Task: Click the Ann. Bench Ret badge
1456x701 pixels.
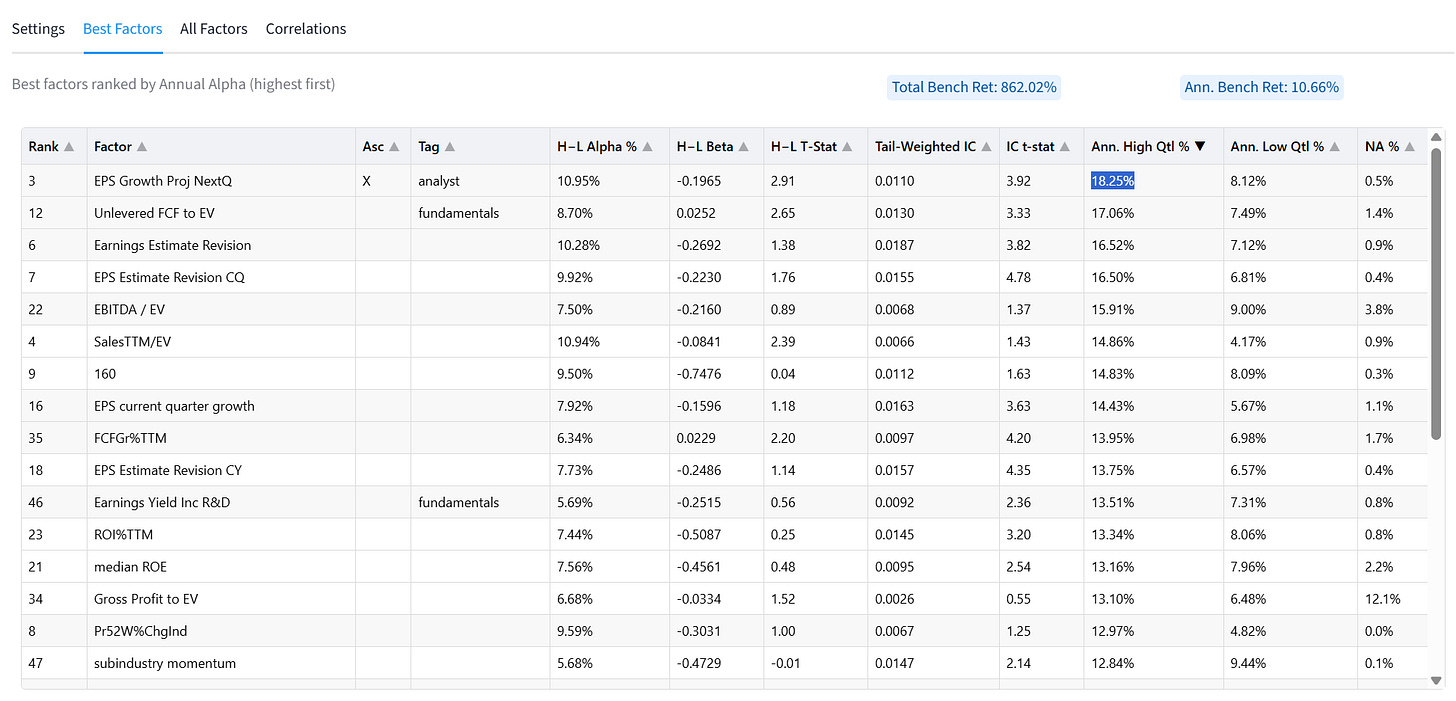Action: [1261, 87]
